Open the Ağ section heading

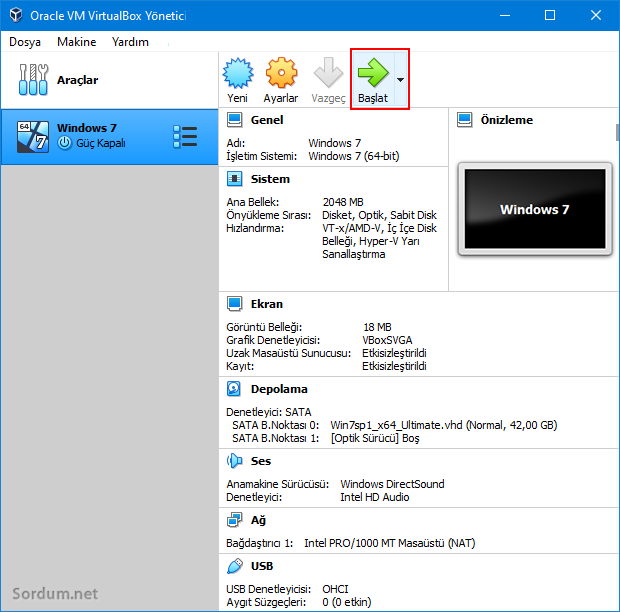pyautogui.click(x=258, y=520)
